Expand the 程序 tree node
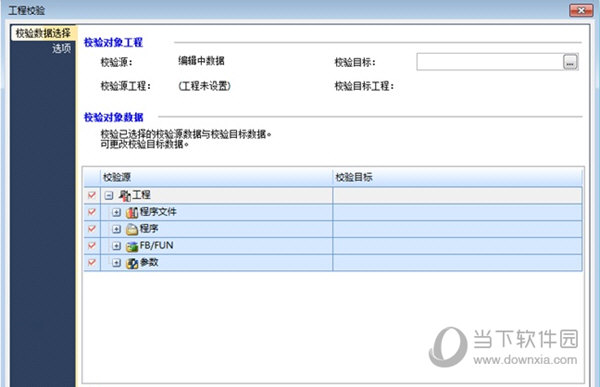This screenshot has width=600, height=387. [117, 229]
